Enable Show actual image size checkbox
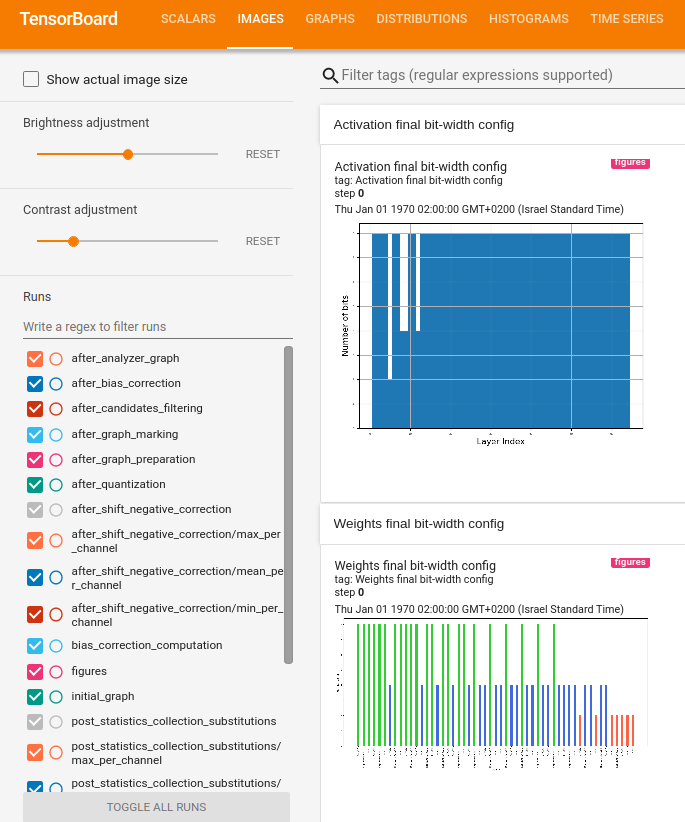 [x=31, y=79]
